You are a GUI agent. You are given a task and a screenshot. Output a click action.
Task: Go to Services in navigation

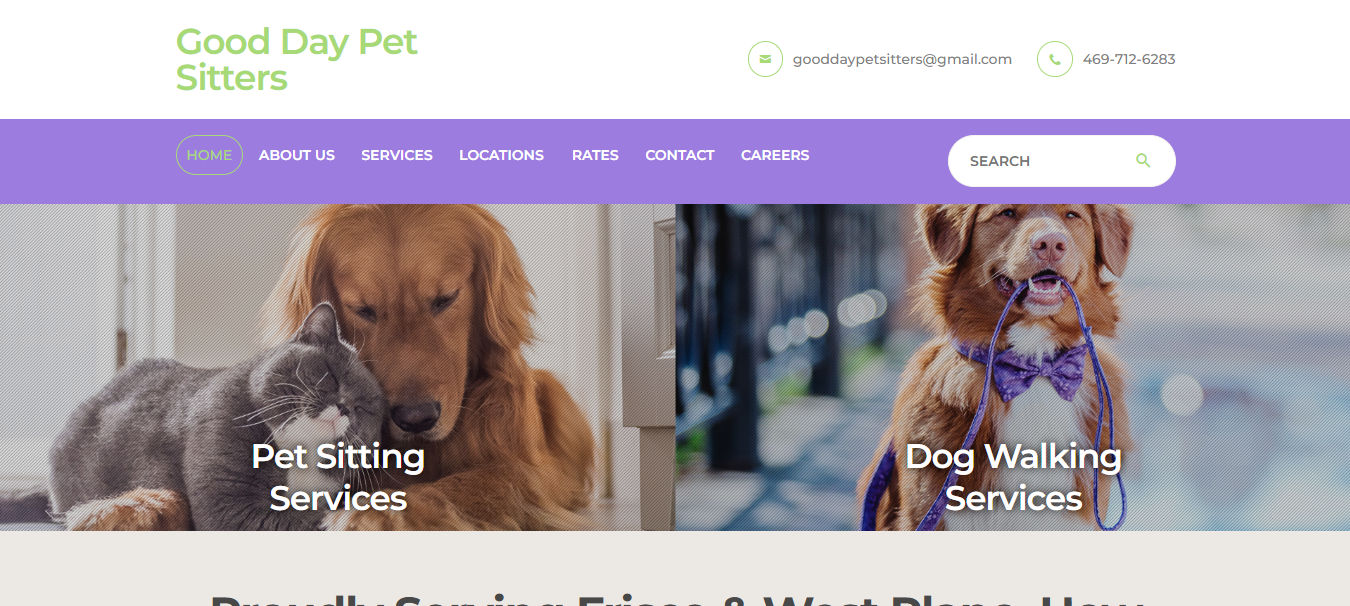tap(397, 155)
